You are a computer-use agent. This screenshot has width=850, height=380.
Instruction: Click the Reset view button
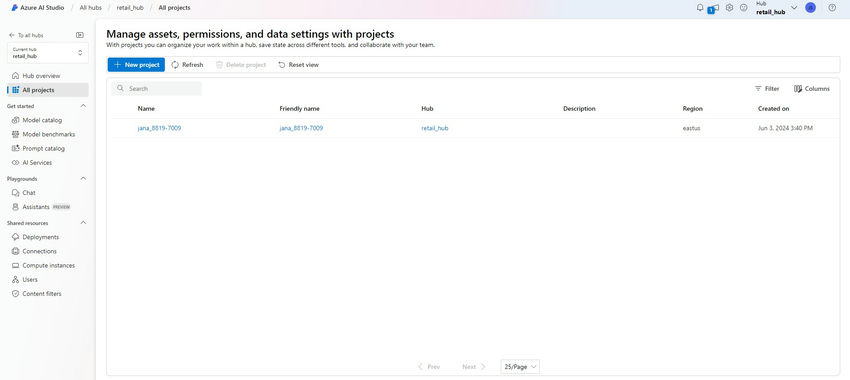pos(299,65)
